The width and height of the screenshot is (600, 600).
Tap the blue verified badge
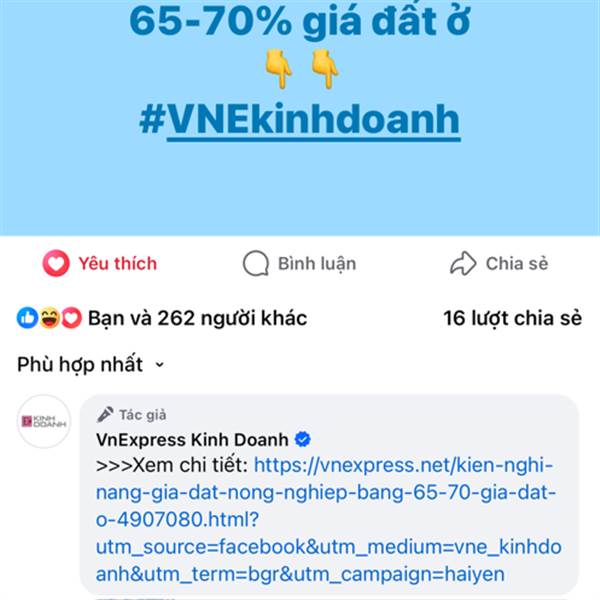[x=303, y=439]
